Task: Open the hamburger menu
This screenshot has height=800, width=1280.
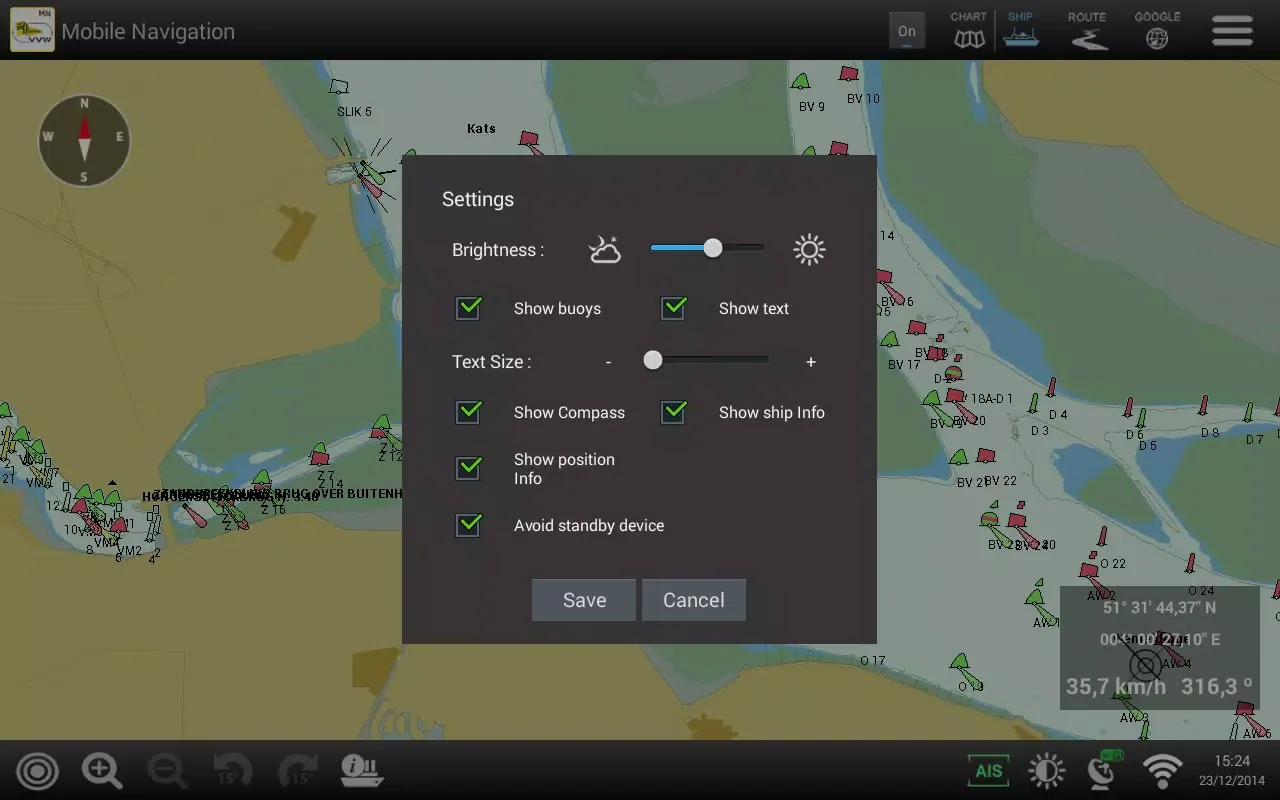Action: coord(1232,30)
